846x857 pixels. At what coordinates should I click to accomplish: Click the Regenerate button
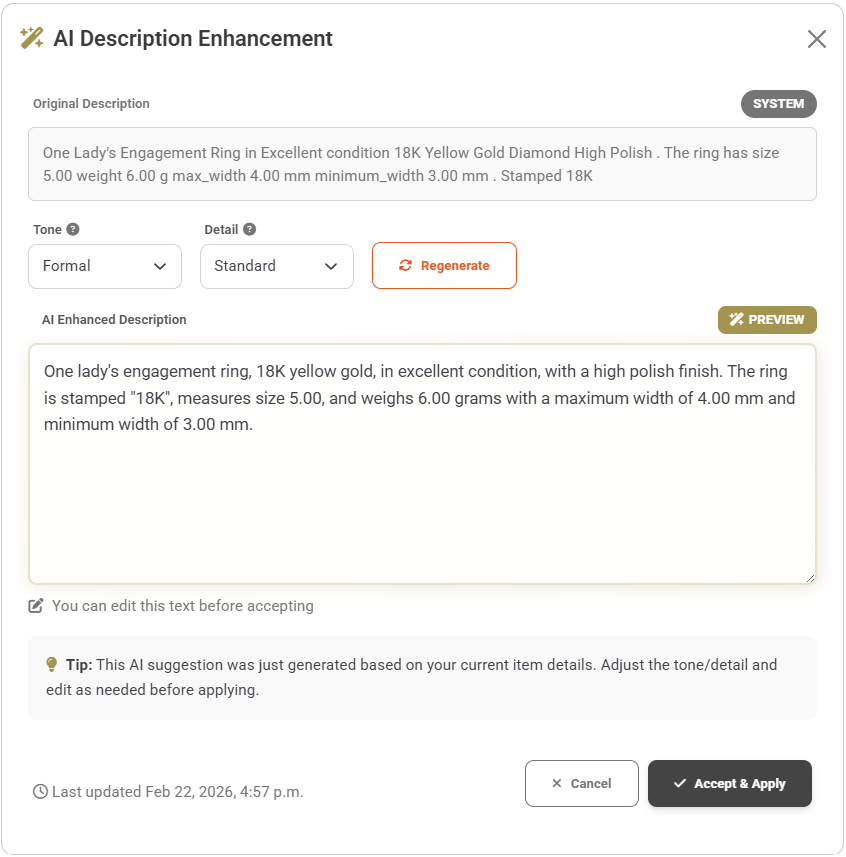[444, 265]
